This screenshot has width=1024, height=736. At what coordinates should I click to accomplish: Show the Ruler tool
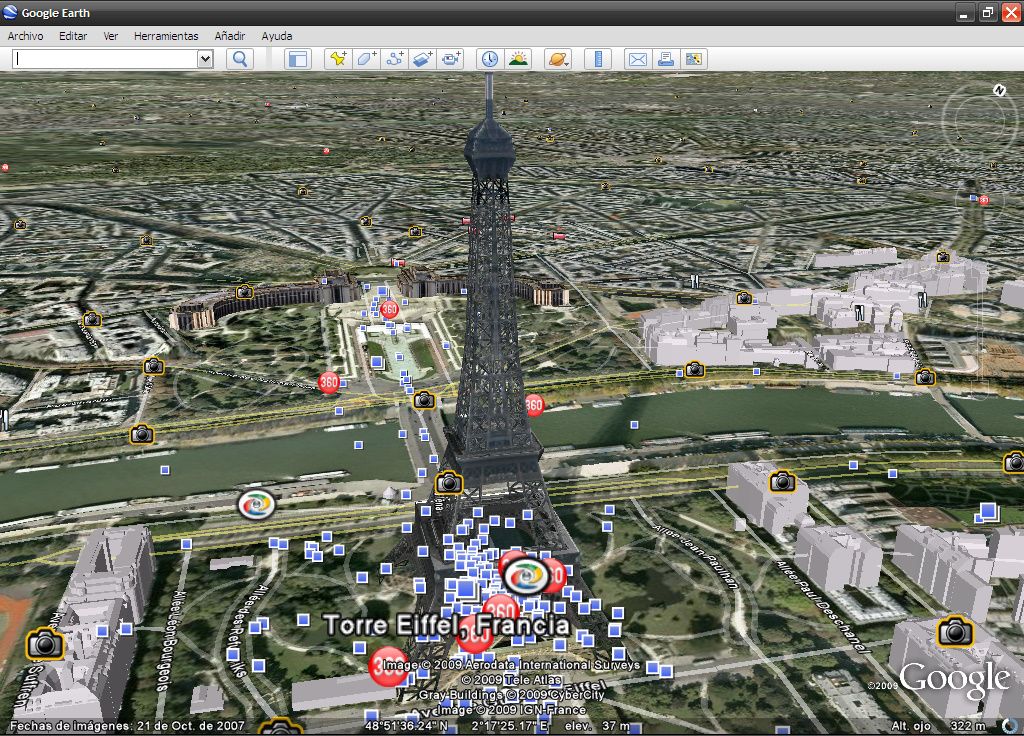[x=598, y=59]
